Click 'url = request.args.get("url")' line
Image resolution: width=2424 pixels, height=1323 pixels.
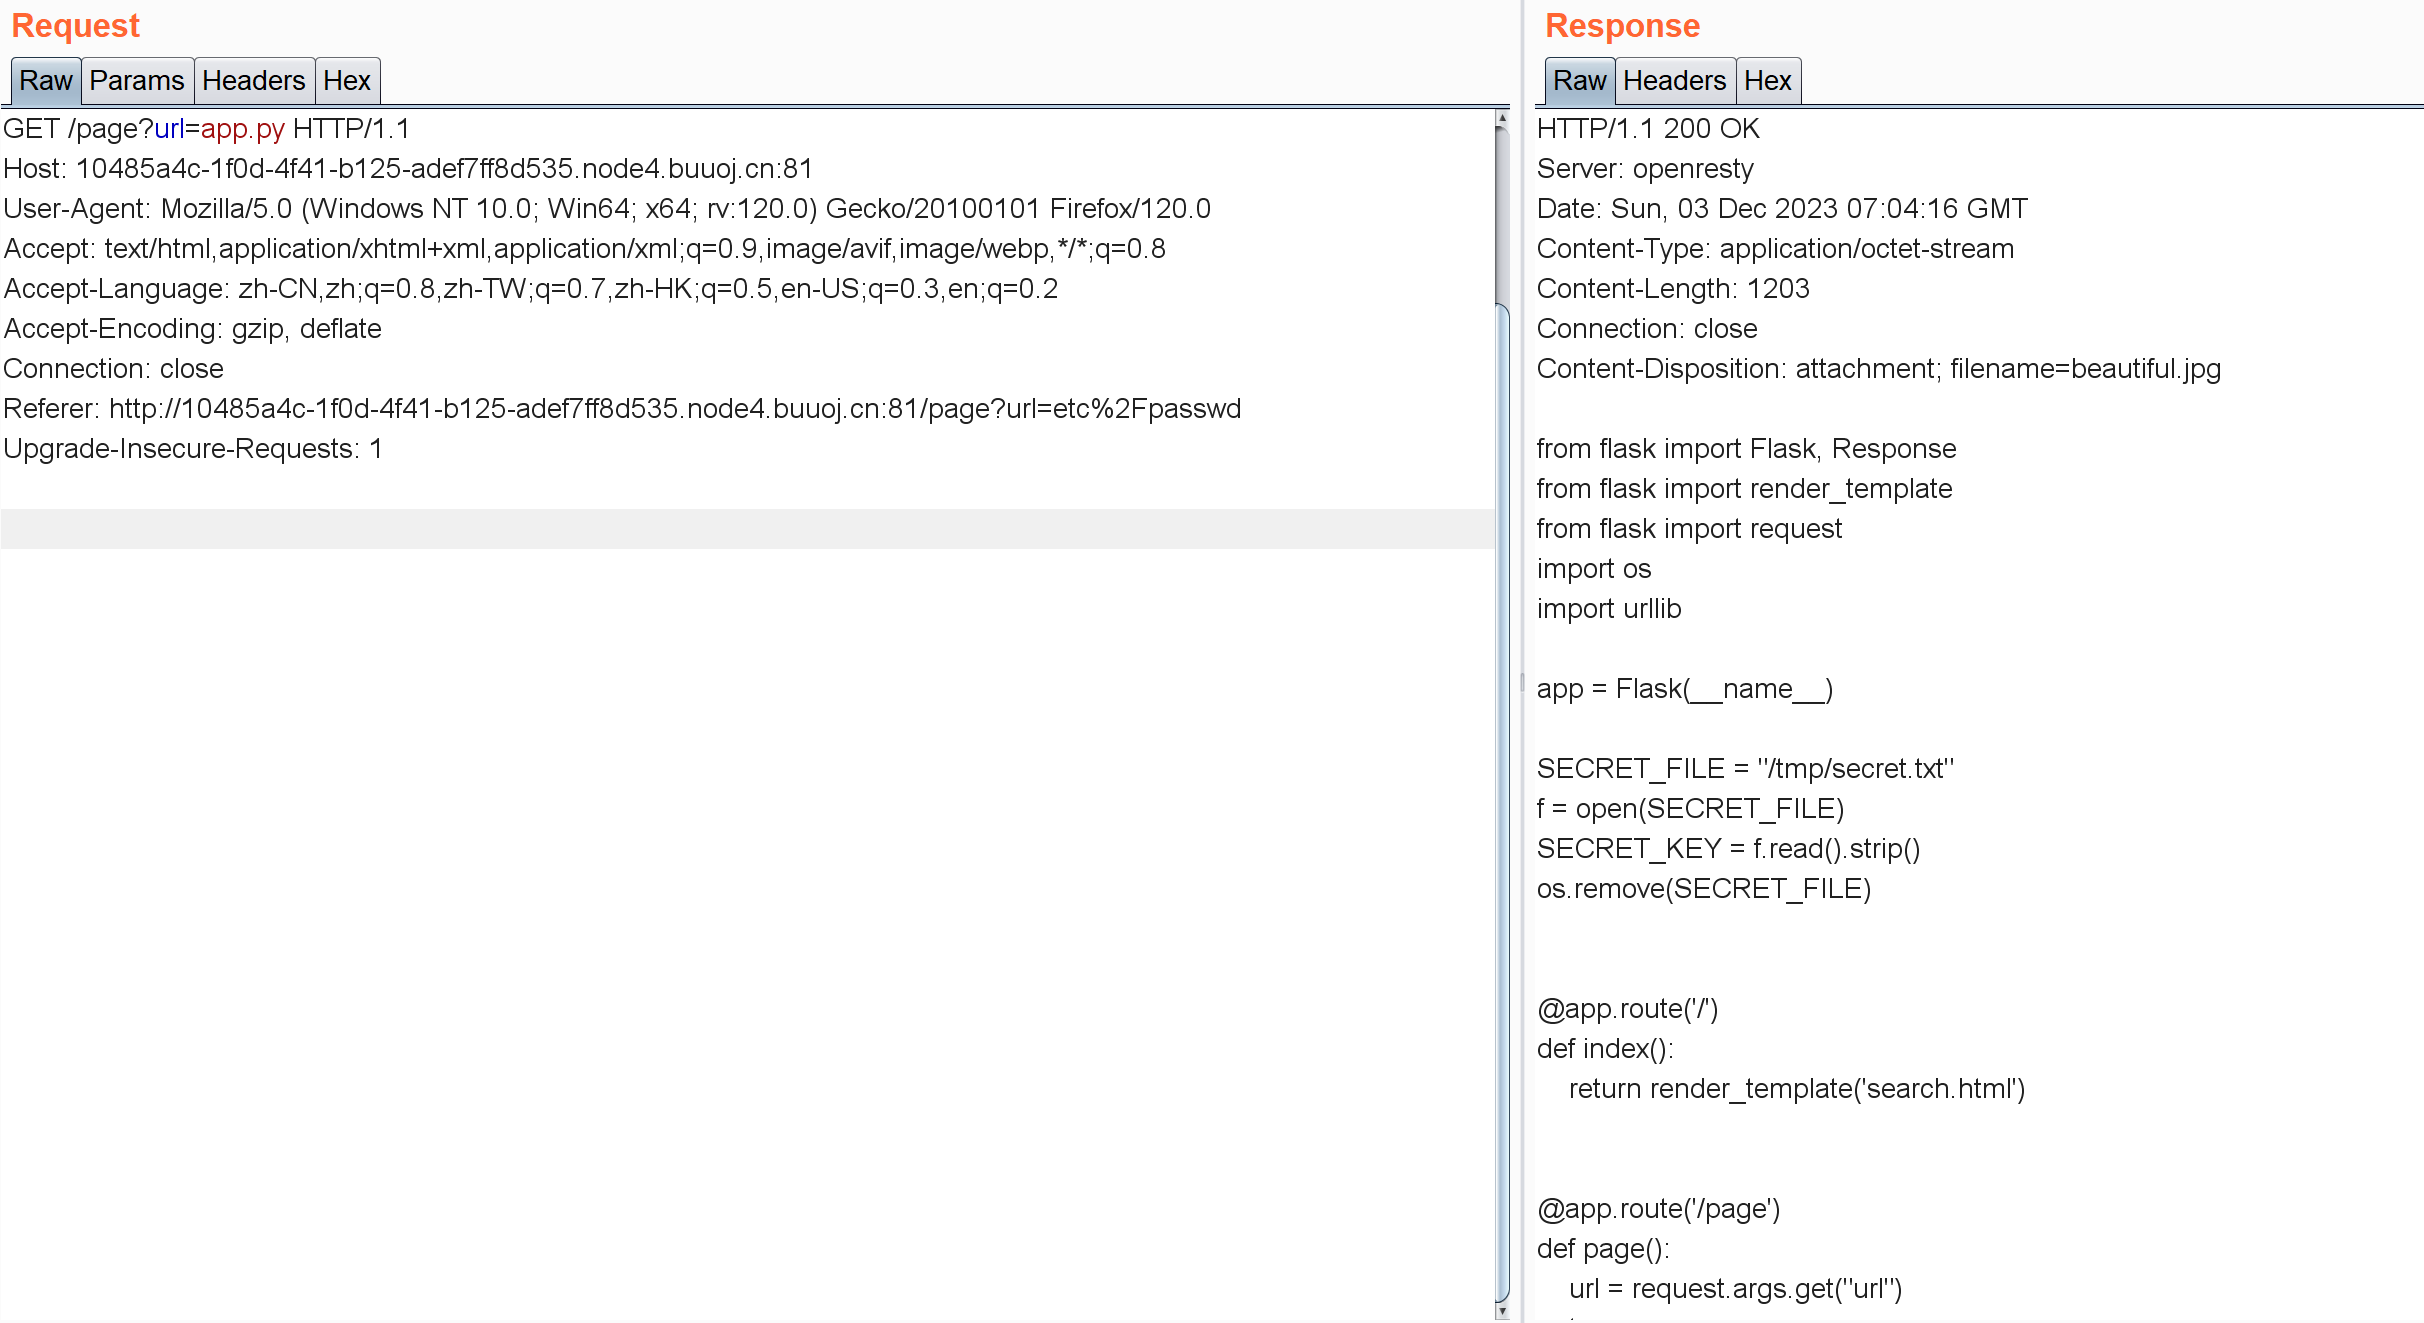(x=1735, y=1289)
